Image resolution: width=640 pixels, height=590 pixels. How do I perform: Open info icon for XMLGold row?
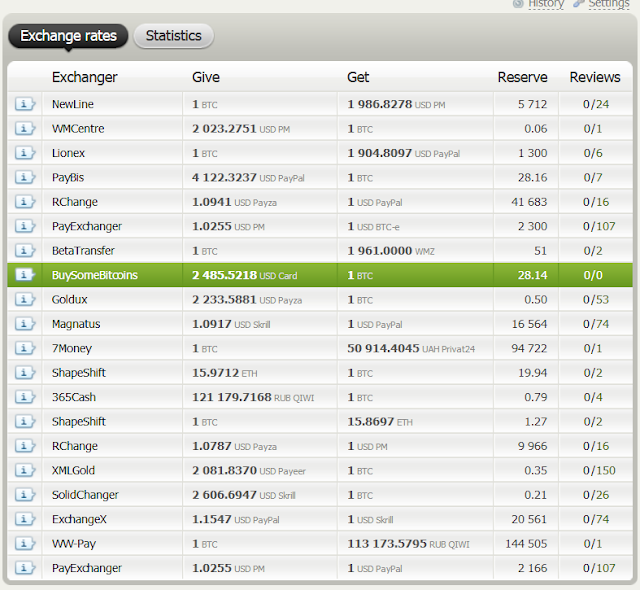tap(25, 470)
